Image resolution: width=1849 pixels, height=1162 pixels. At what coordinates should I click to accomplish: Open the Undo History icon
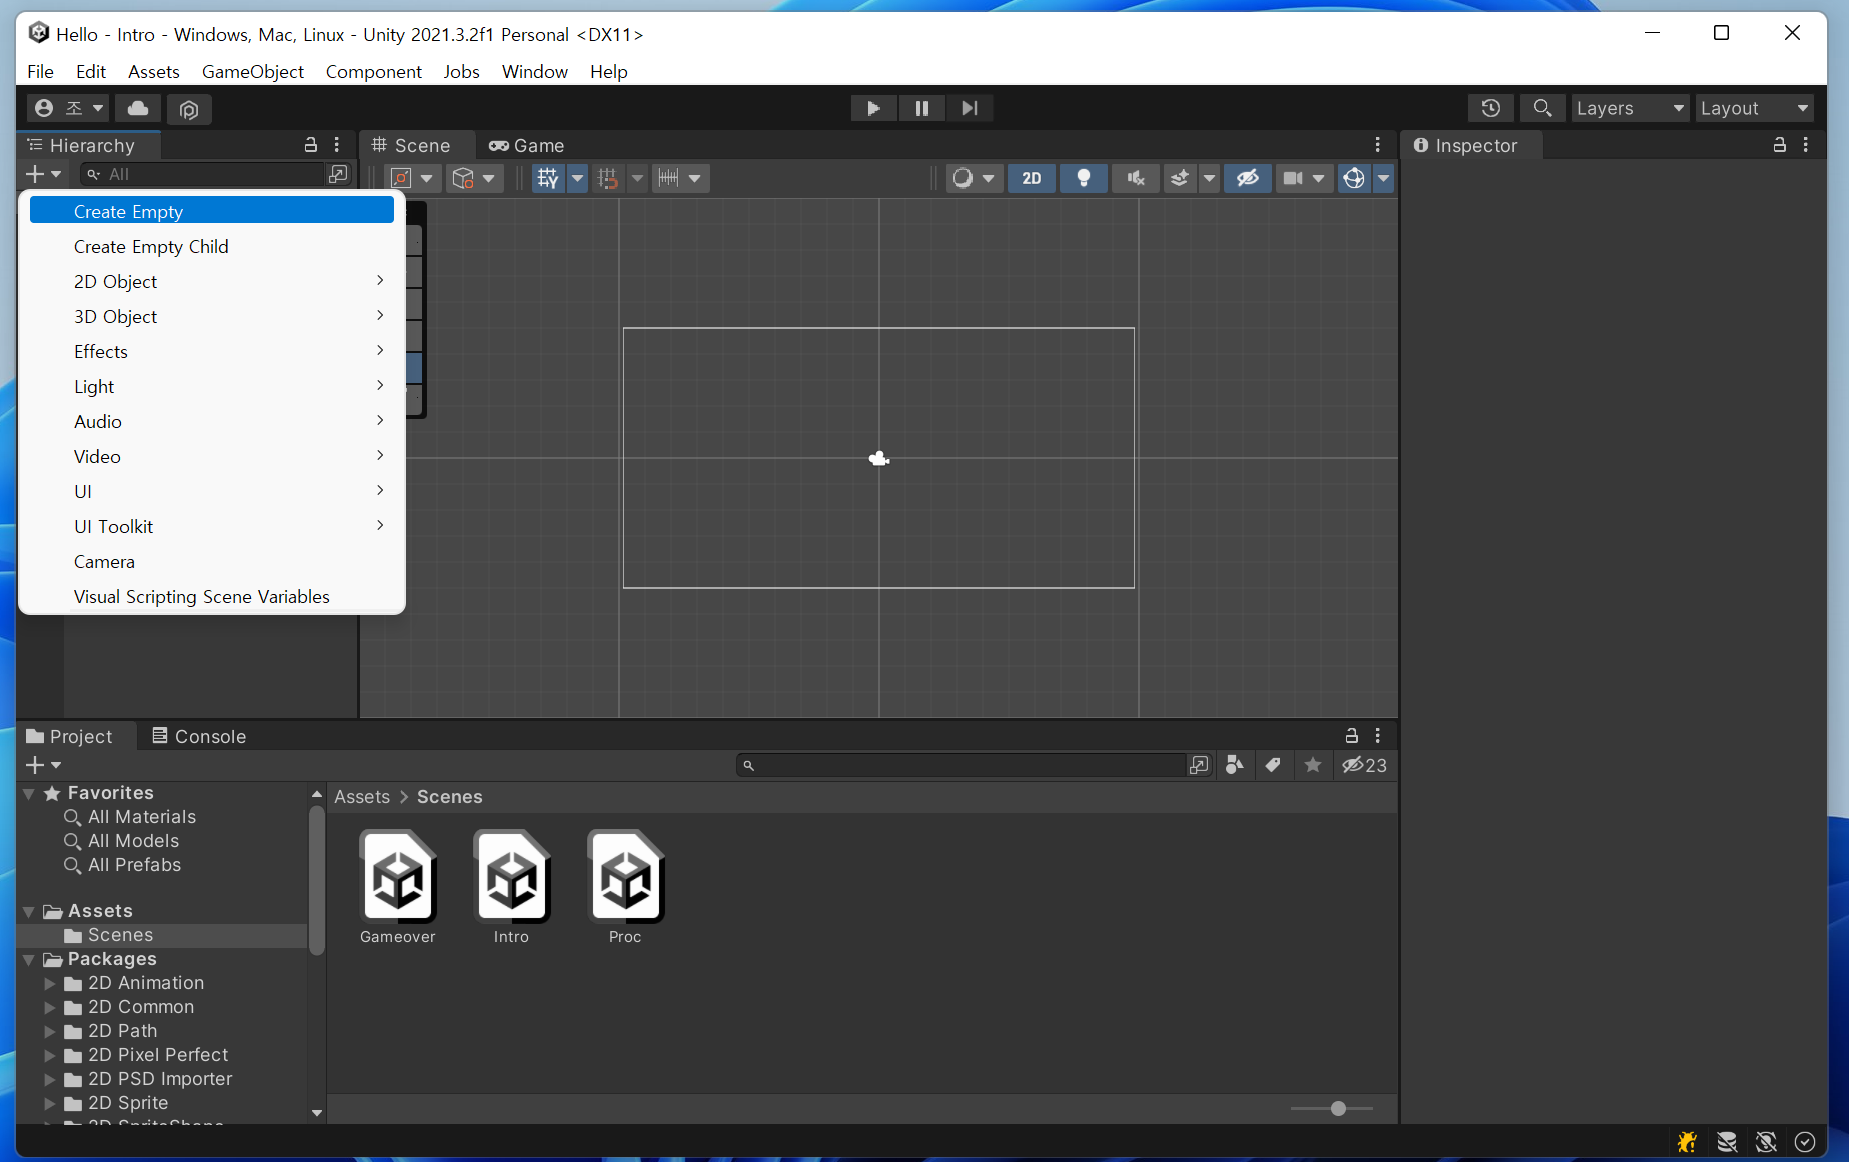(1490, 108)
